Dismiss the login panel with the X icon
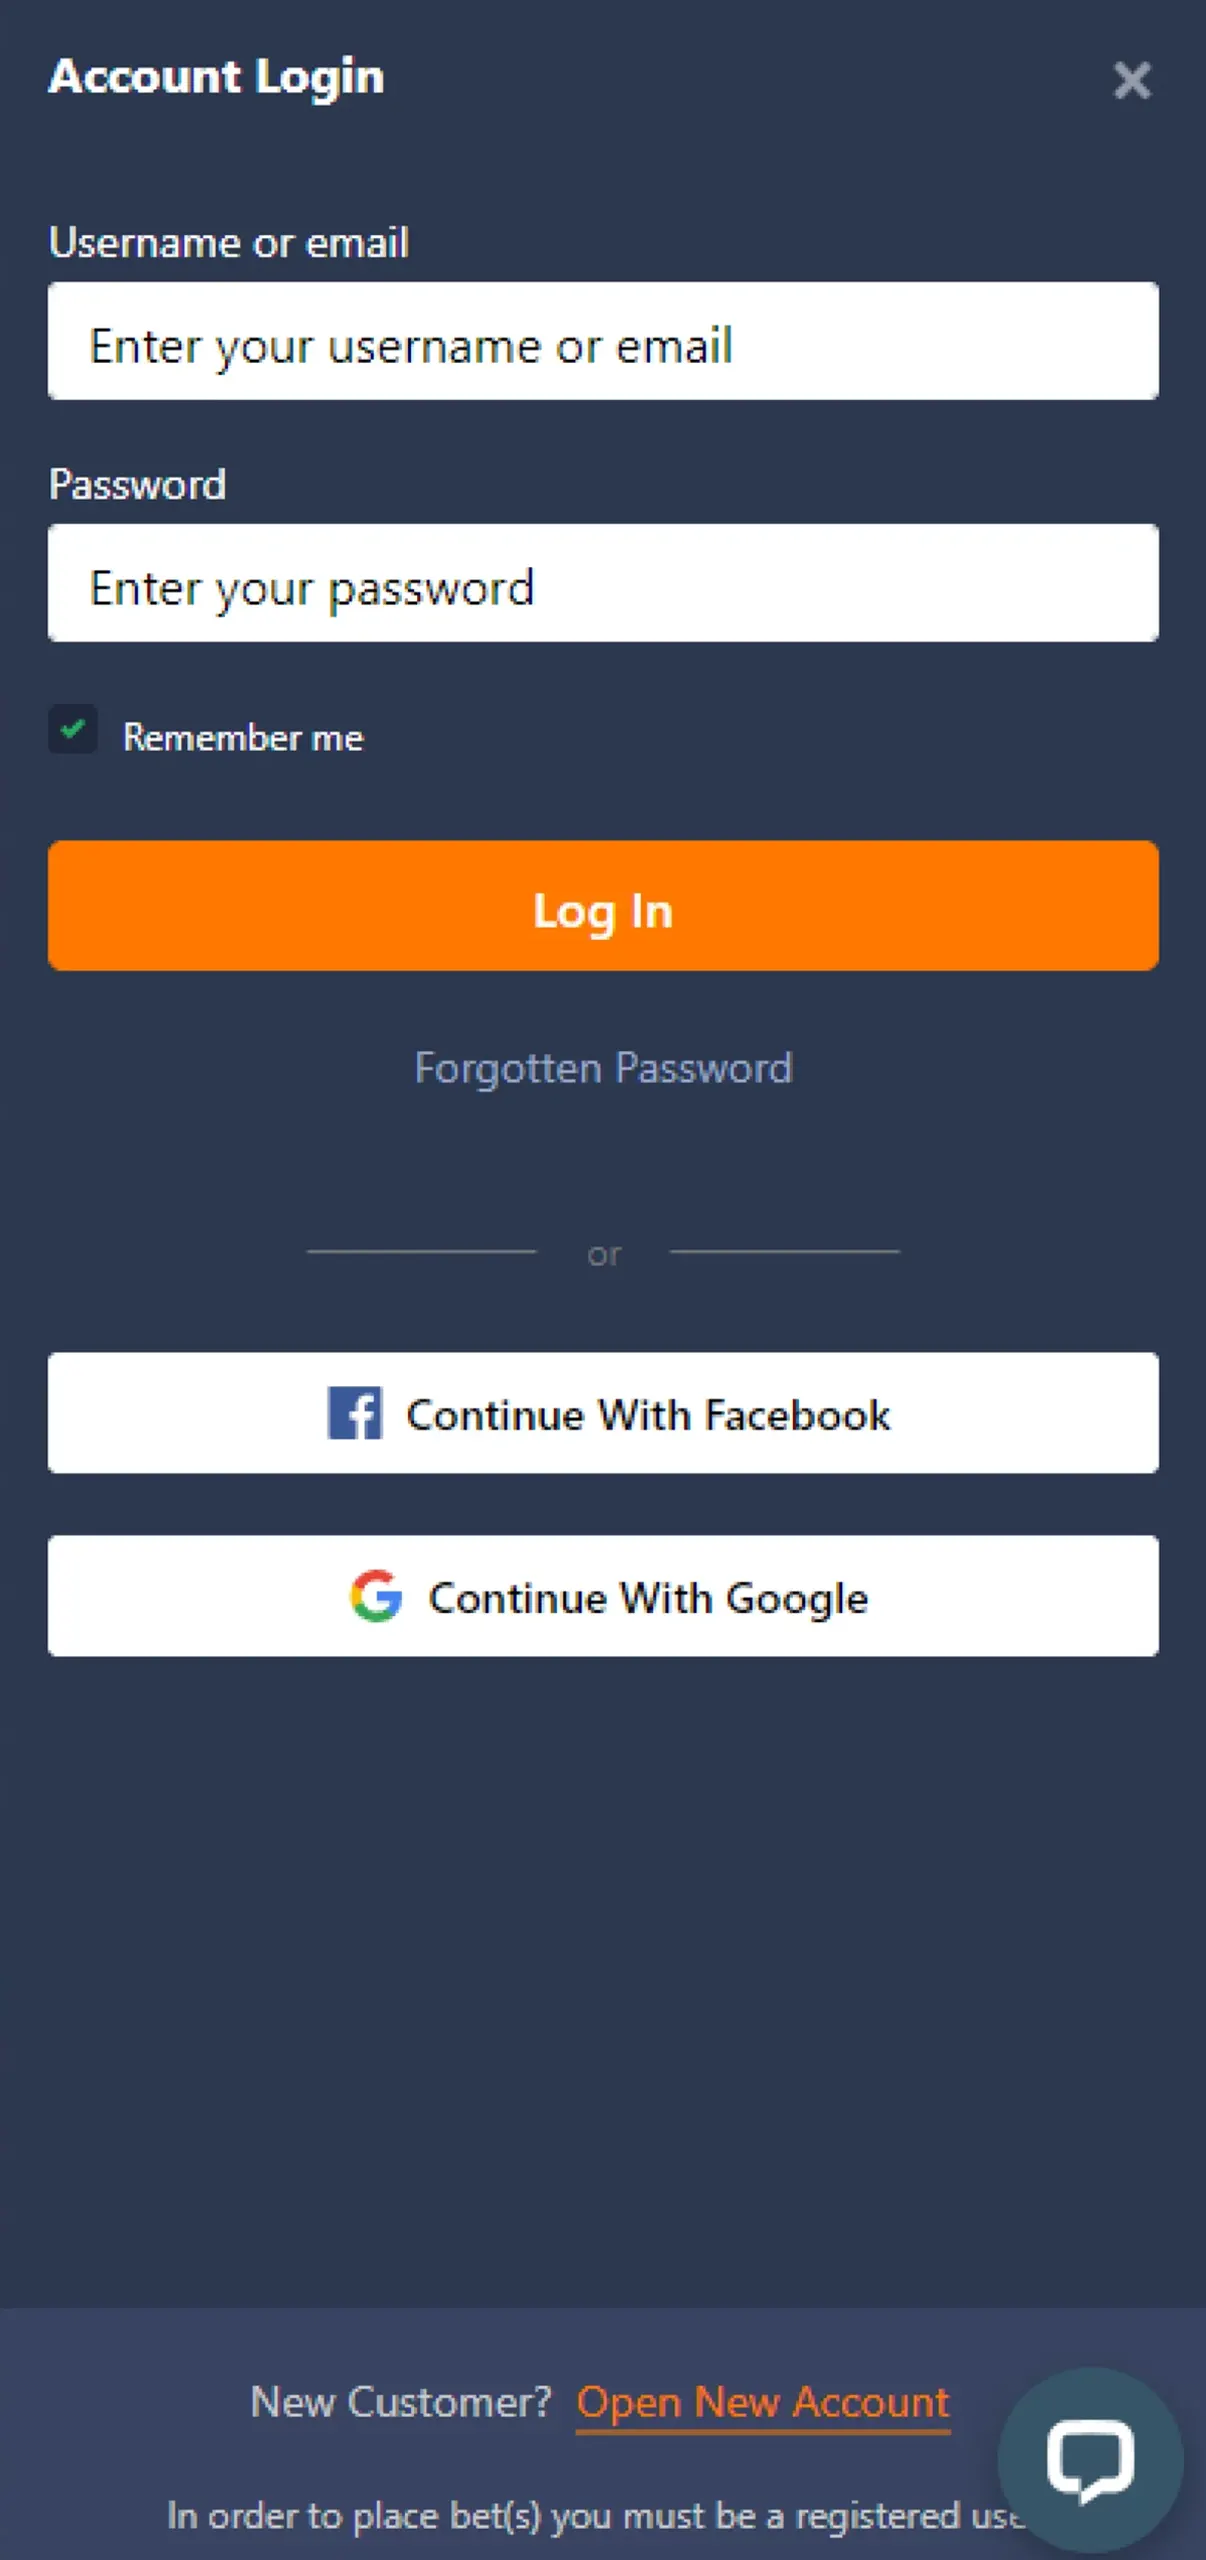This screenshot has height=2560, width=1206. [x=1132, y=82]
